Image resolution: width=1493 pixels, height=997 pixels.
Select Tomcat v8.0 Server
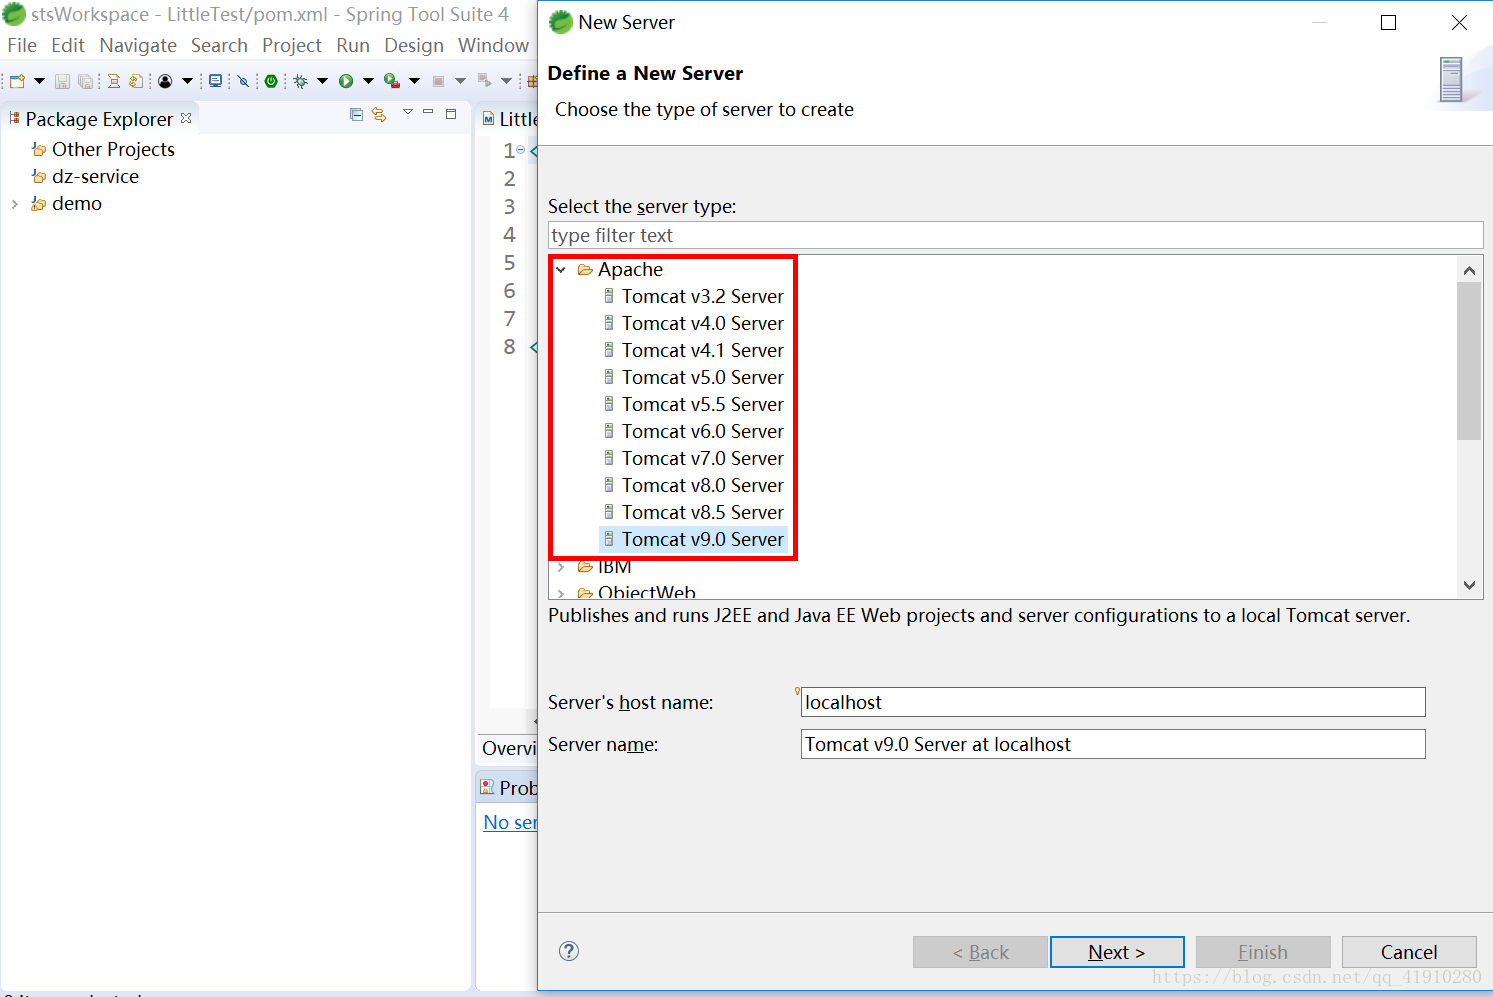coord(702,485)
